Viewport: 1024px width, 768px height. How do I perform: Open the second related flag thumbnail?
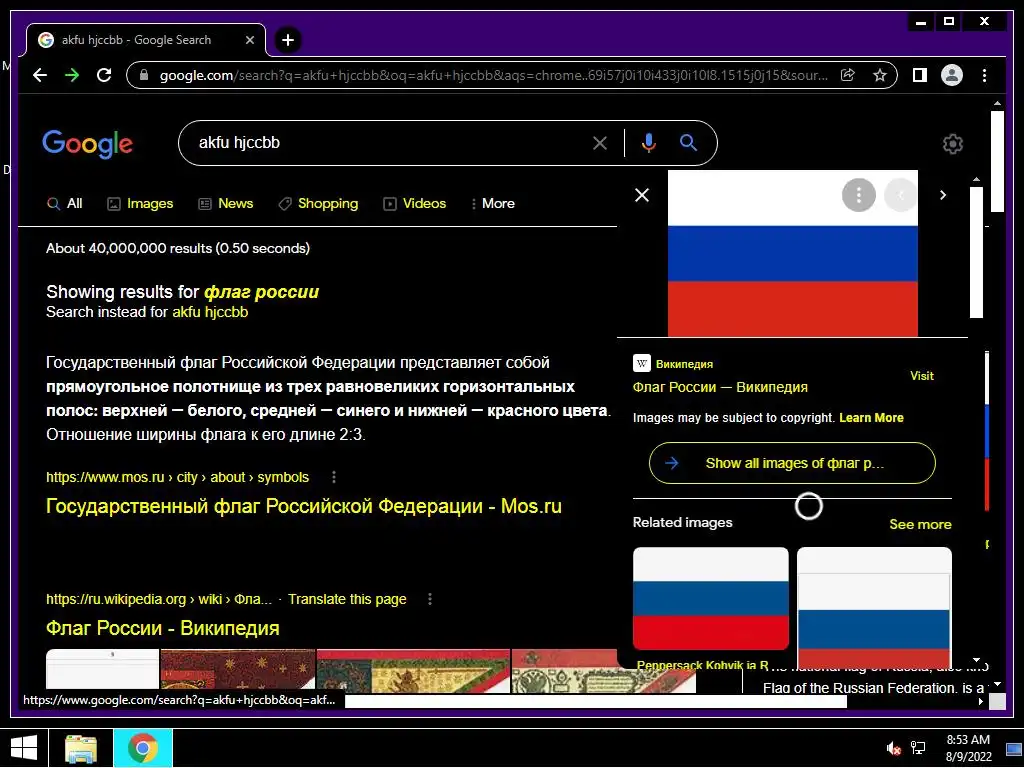(874, 607)
